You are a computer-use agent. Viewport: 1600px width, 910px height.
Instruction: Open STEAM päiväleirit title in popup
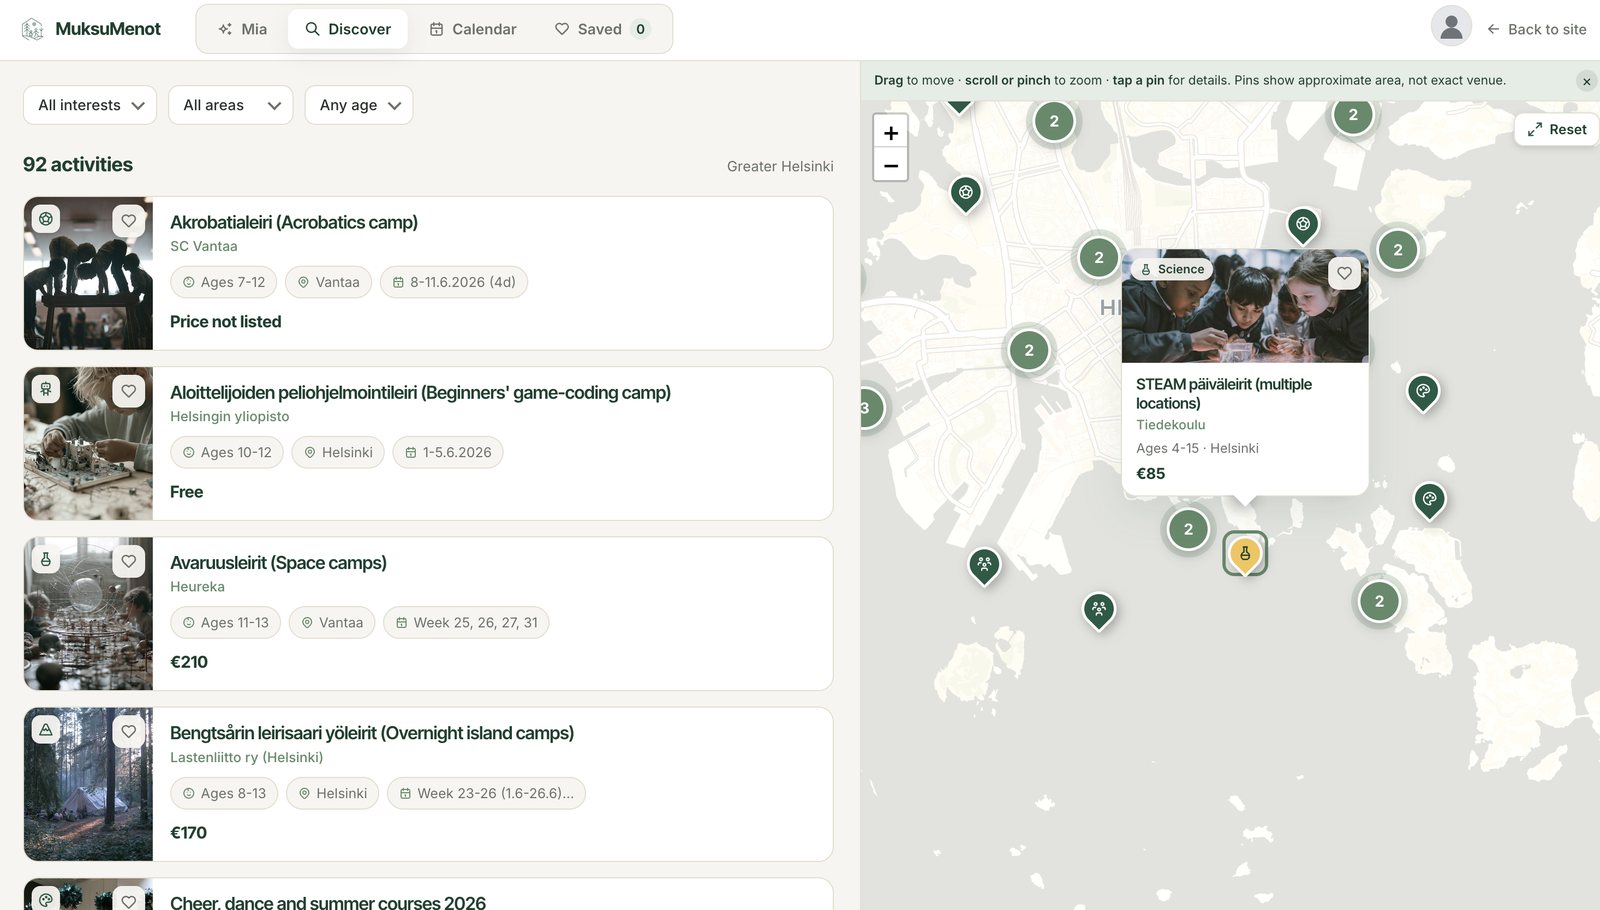(x=1224, y=393)
